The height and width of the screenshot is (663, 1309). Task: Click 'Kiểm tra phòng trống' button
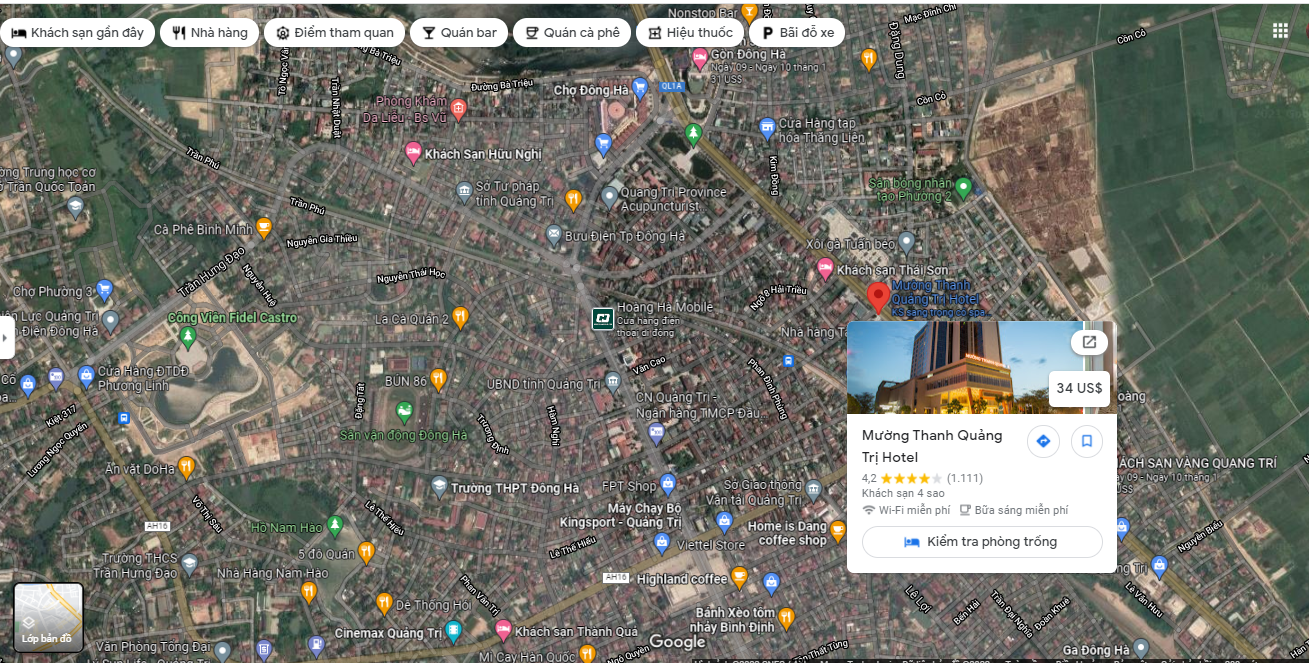(982, 542)
